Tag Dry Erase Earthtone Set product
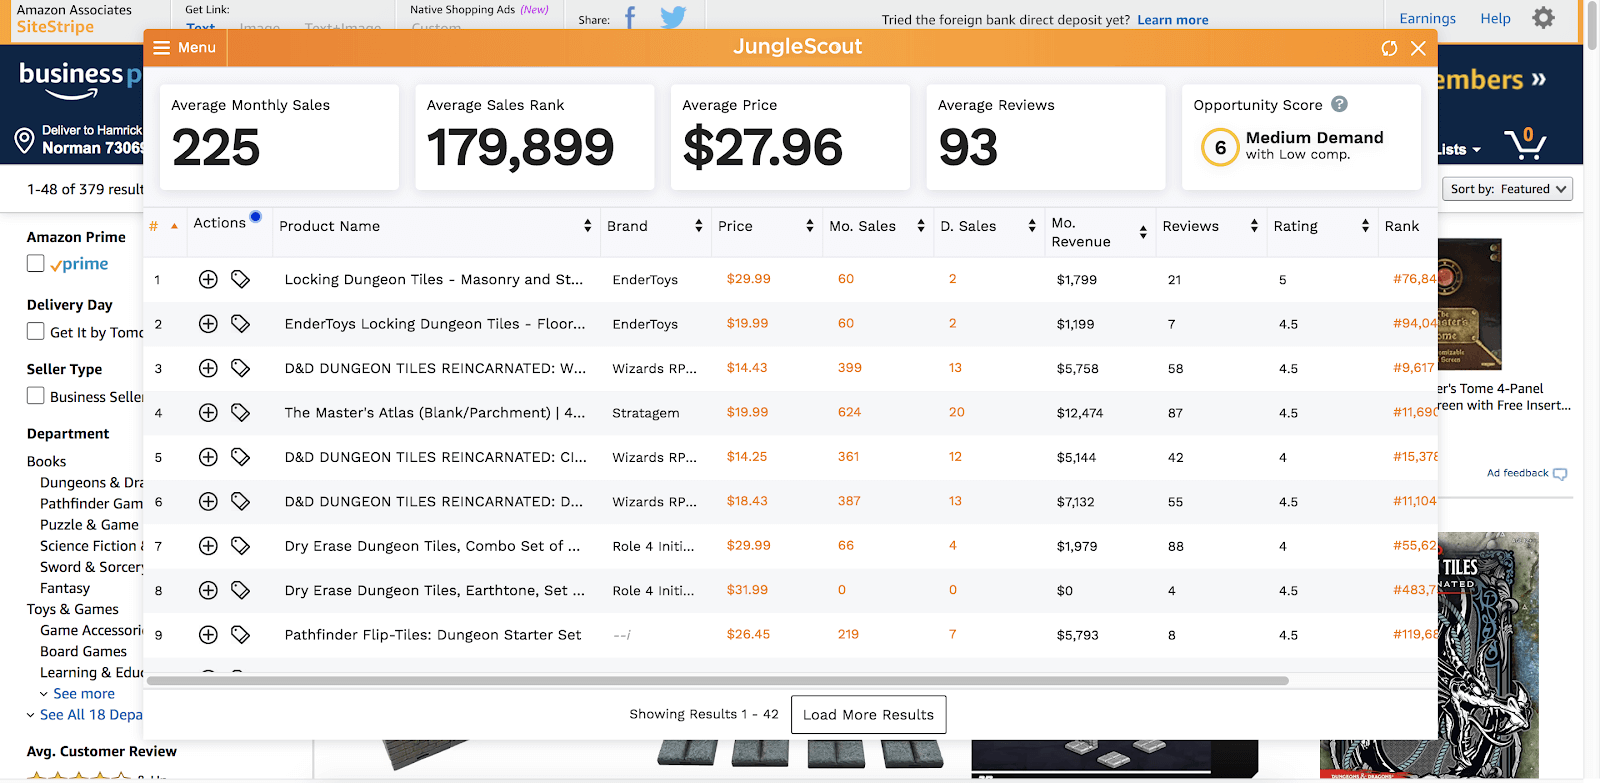 (240, 590)
